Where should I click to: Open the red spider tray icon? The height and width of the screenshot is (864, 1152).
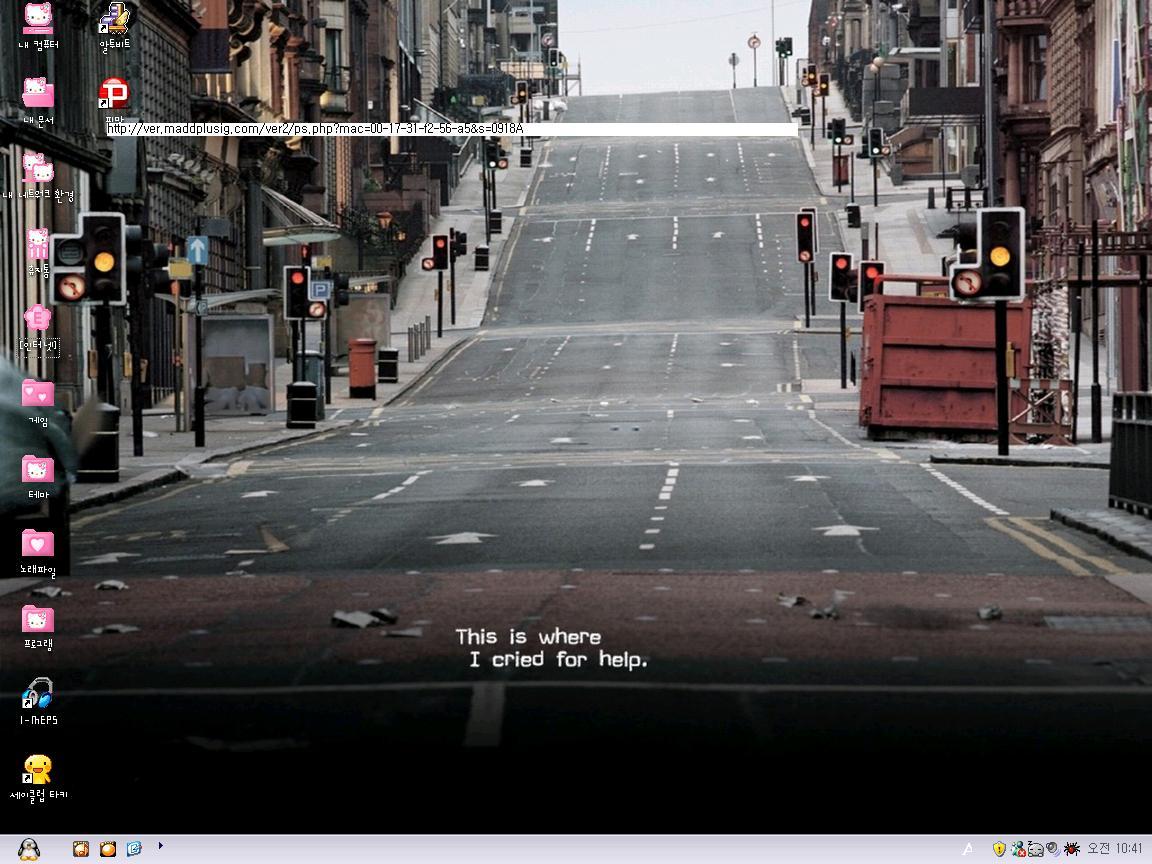[x=1071, y=849]
